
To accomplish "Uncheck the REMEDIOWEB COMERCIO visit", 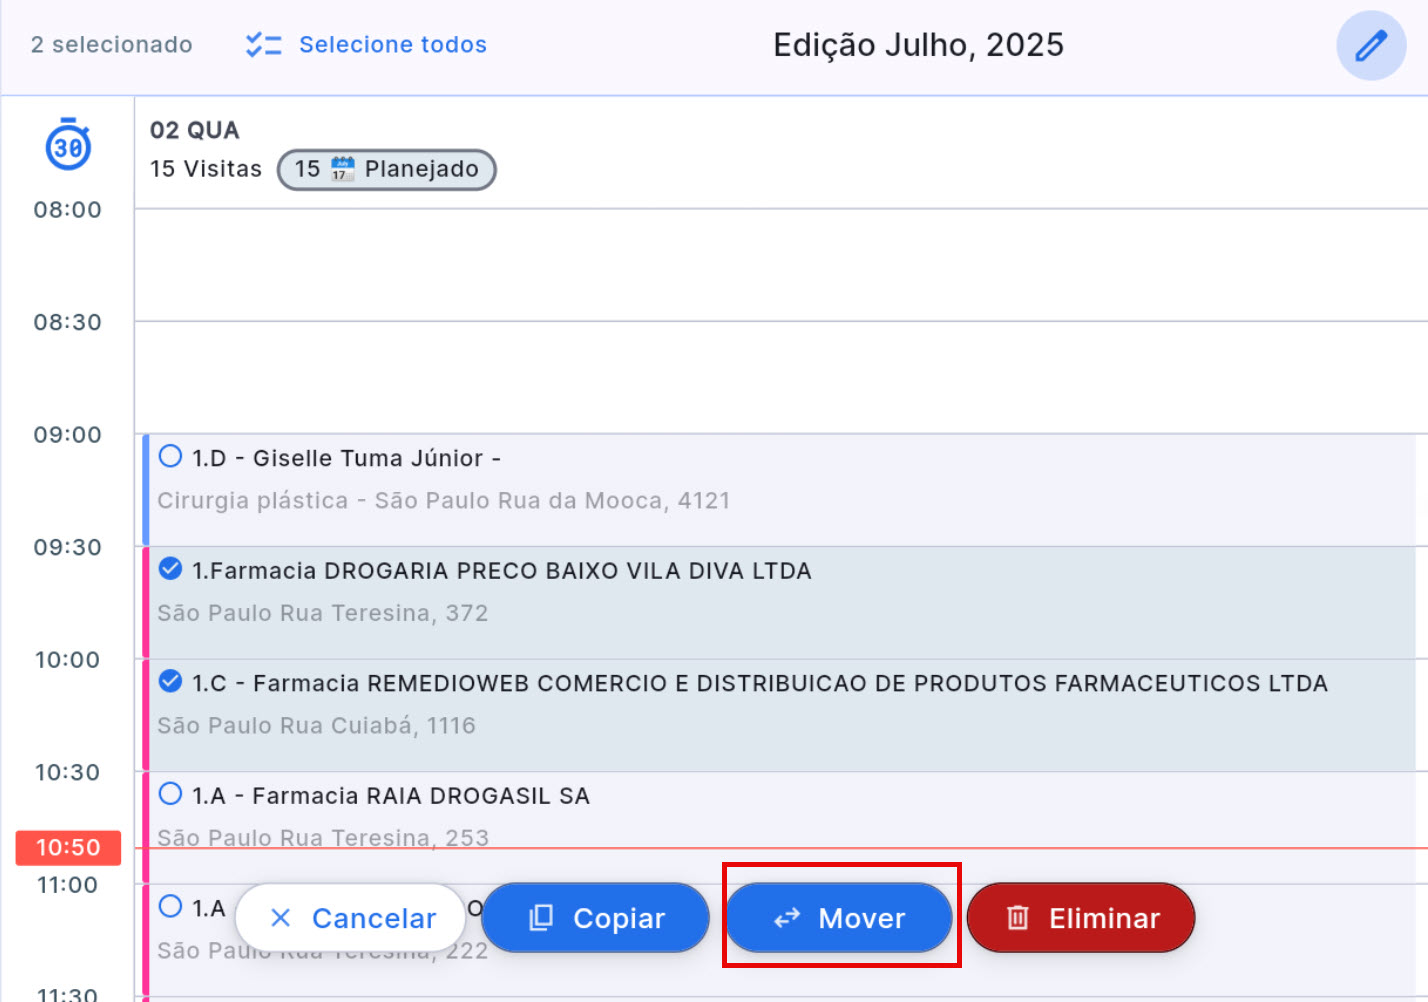I will [171, 682].
